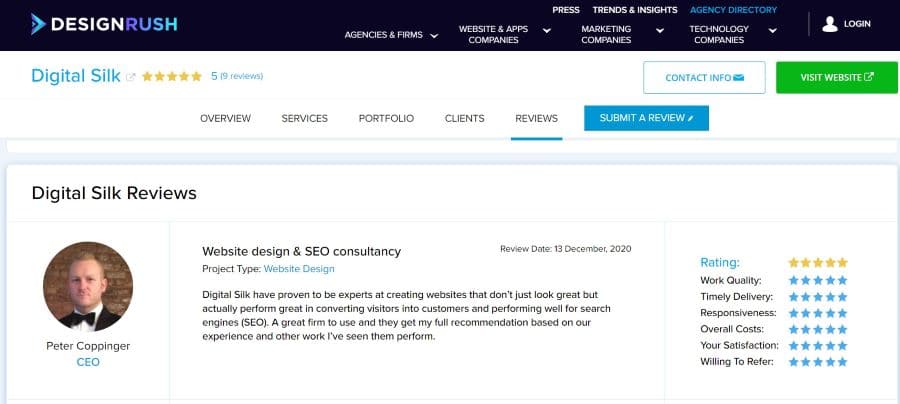The image size is (900, 404).
Task: Click the gold overall Rating stars
Action: (818, 263)
